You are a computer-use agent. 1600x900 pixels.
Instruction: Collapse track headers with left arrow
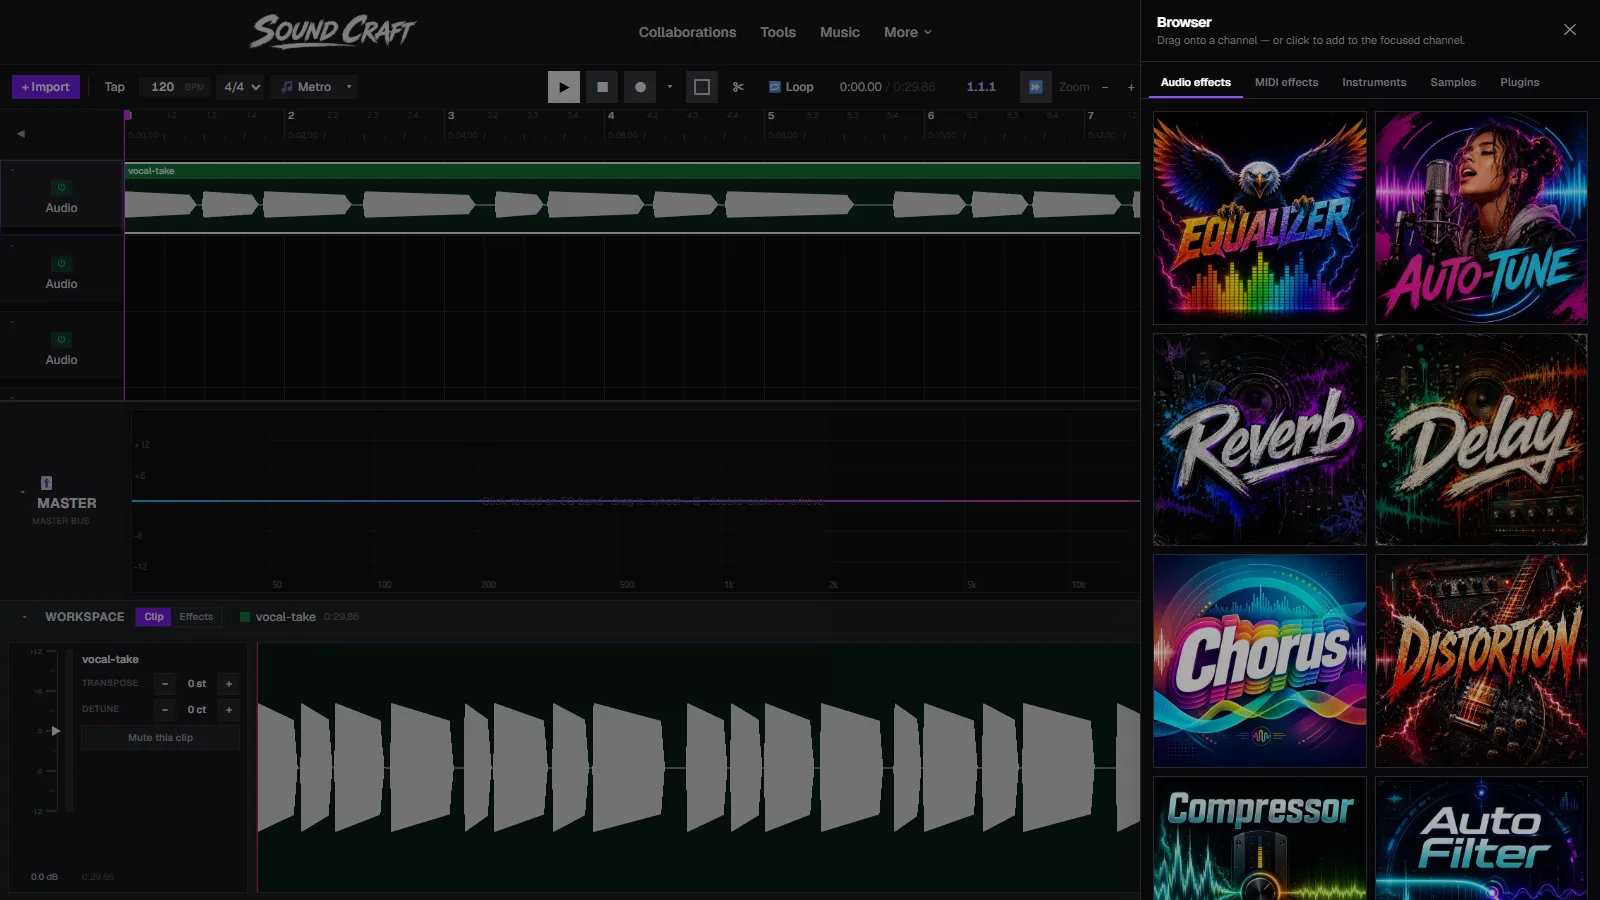(x=21, y=133)
